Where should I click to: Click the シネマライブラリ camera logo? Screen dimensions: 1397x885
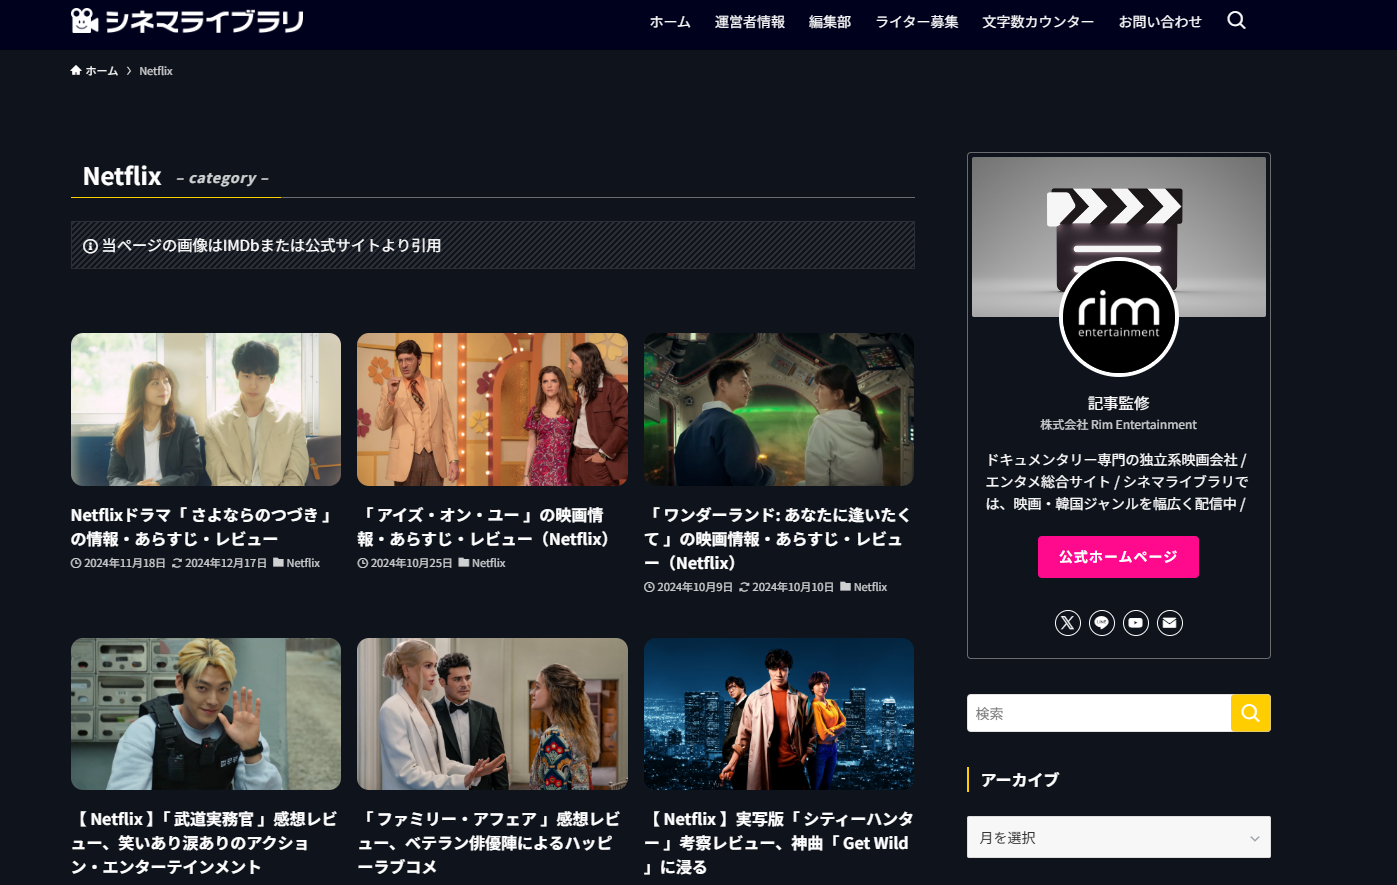coord(187,21)
